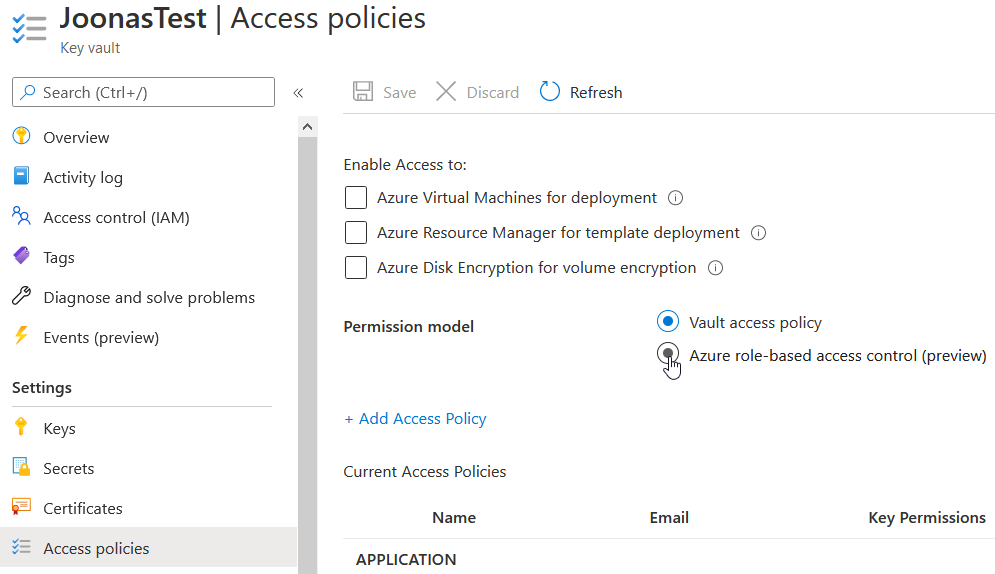Select the purple Tags icon
The image size is (995, 574).
click(x=21, y=257)
